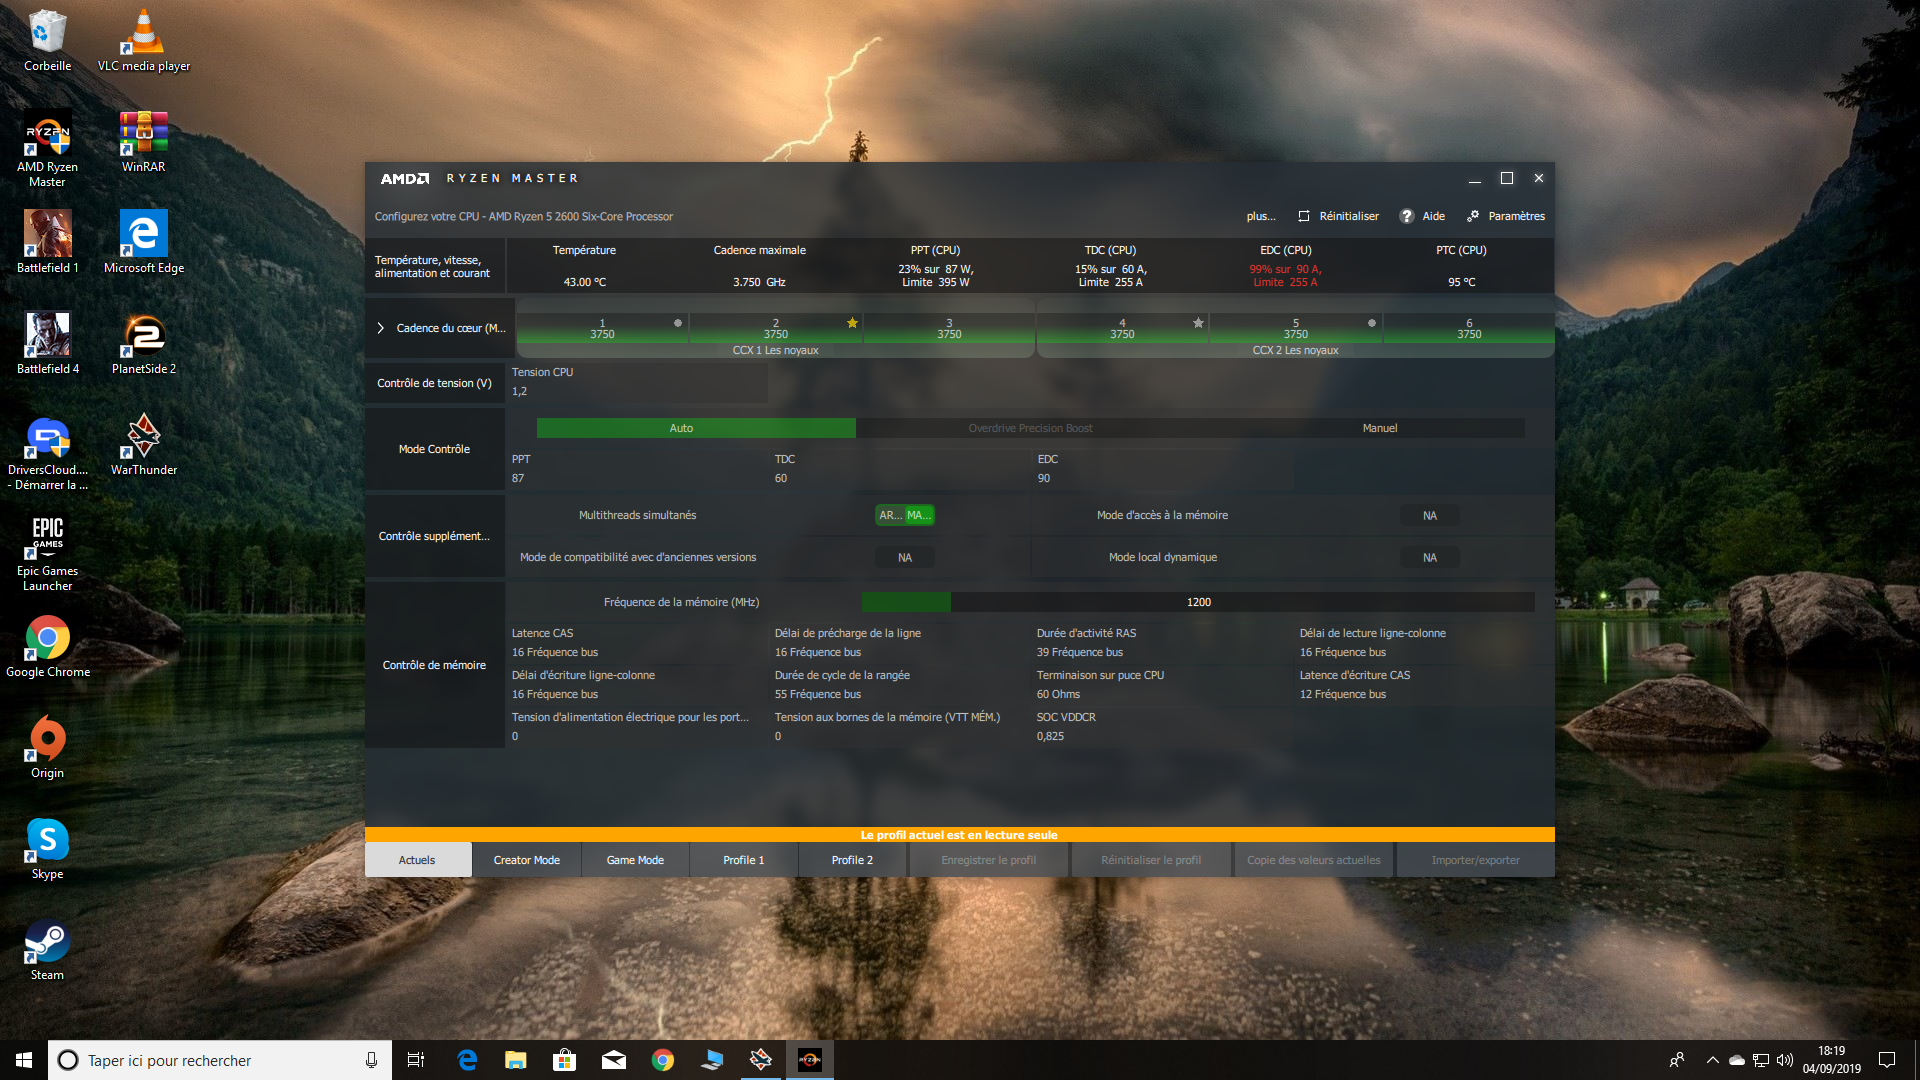The width and height of the screenshot is (1920, 1080).
Task: Select Manuel control mode
Action: (x=1380, y=428)
